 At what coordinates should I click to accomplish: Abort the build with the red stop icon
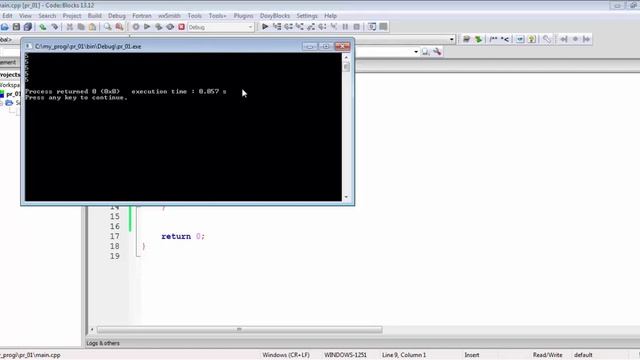tap(182, 27)
